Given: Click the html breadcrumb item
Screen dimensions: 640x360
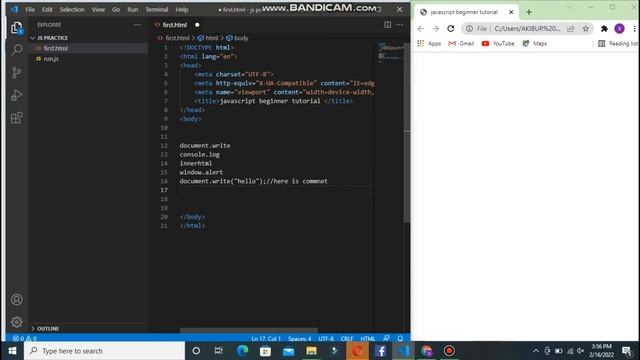Looking at the screenshot, I should click(x=208, y=38).
